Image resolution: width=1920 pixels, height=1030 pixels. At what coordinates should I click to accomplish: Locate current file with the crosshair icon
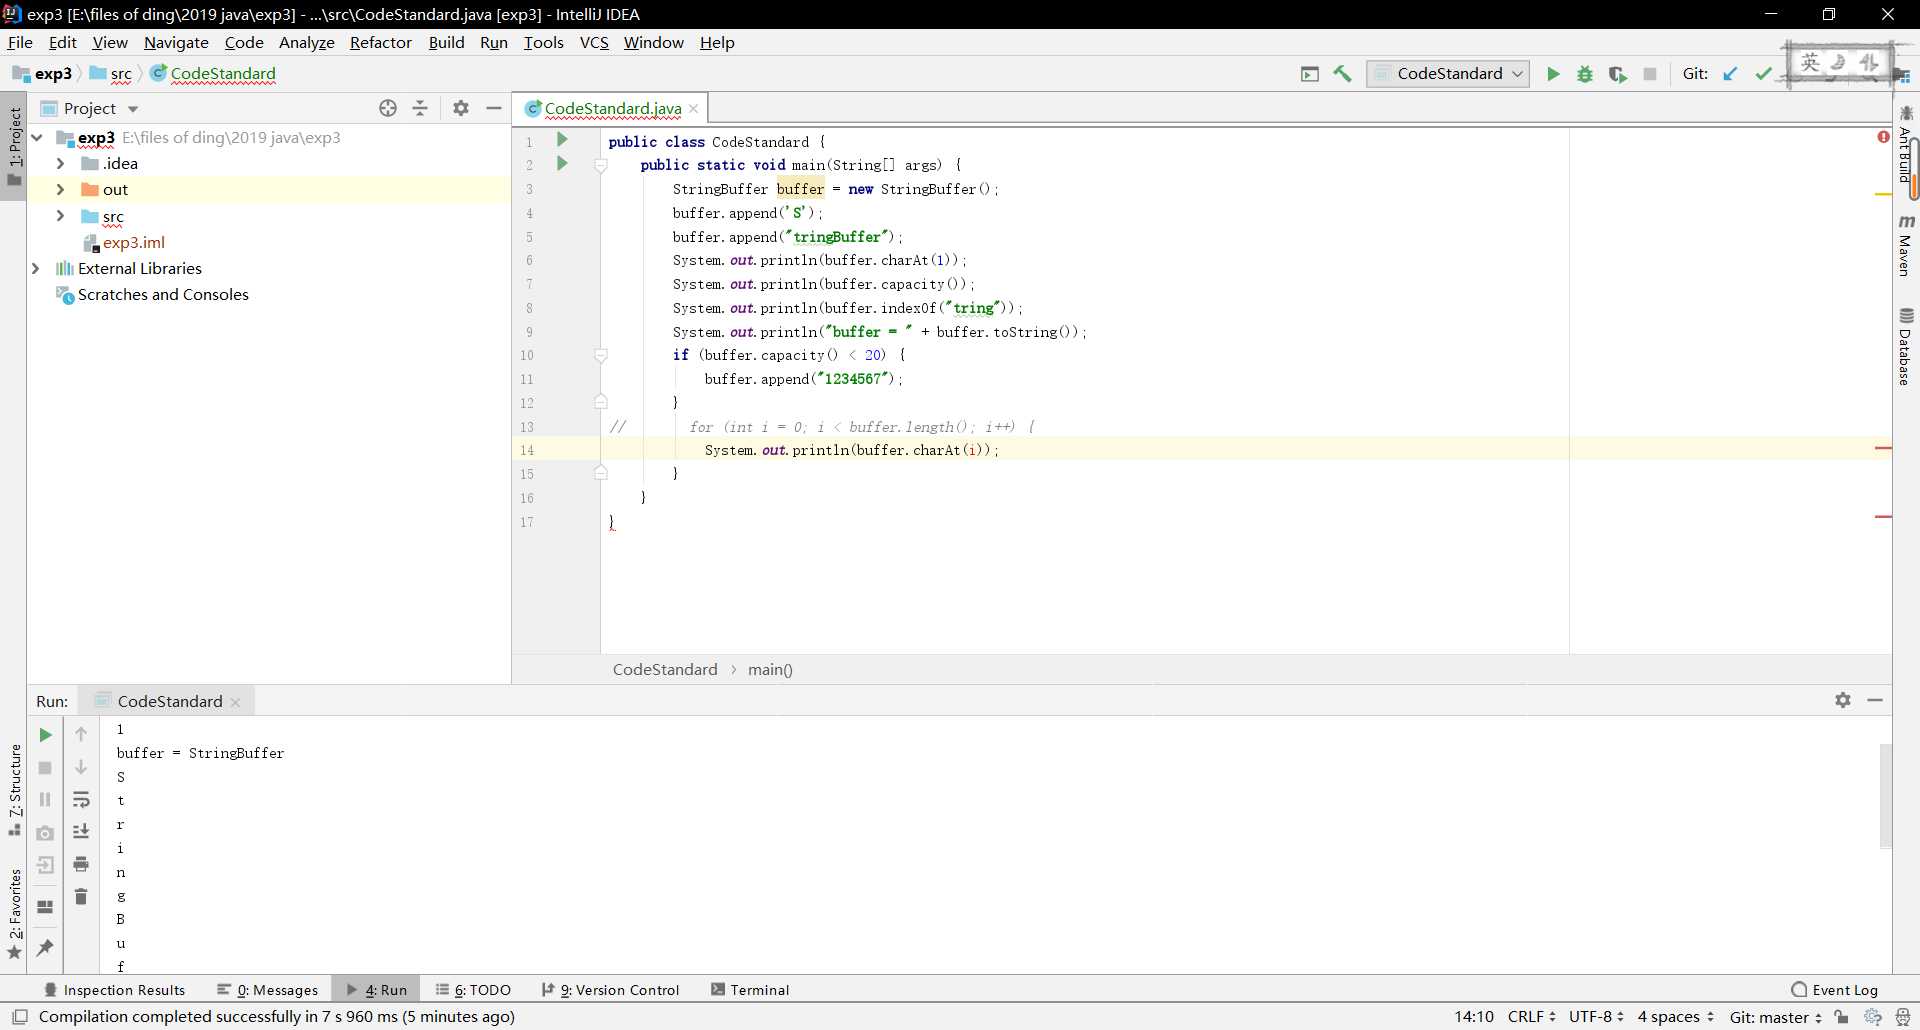388,108
